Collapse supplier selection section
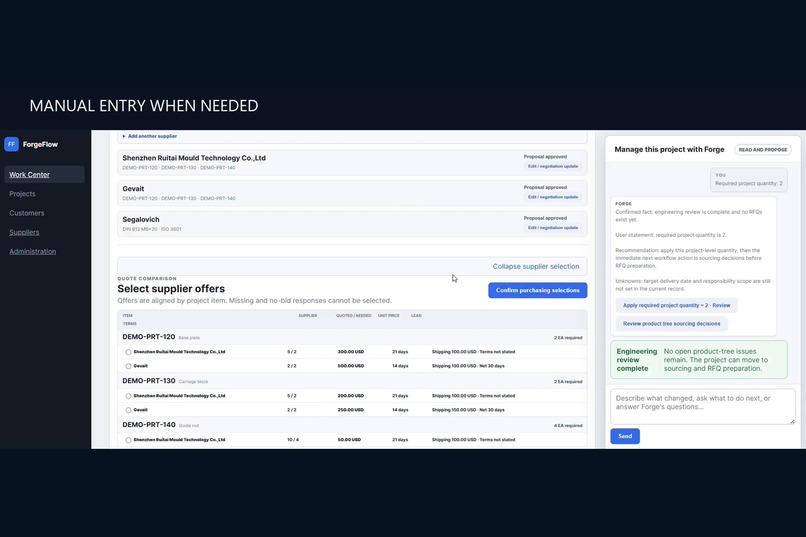Screen dimensions: 806x537 [536, 266]
